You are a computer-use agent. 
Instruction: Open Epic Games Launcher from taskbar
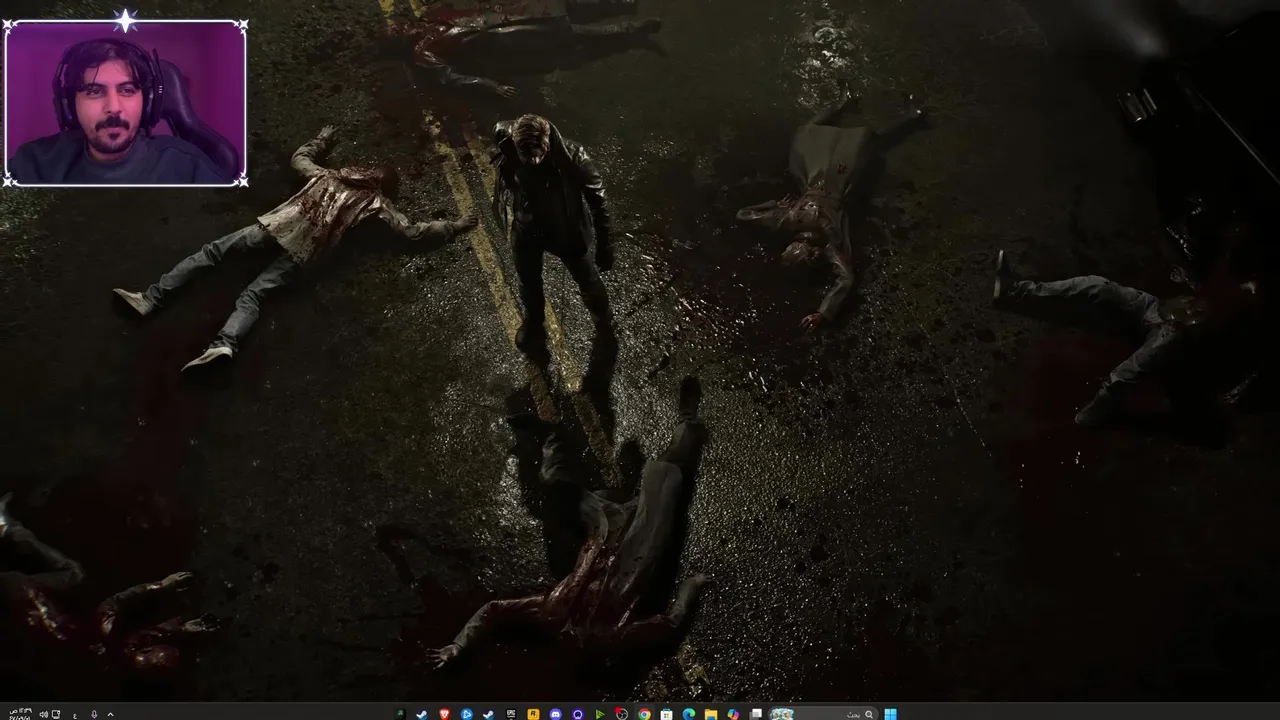pos(511,714)
